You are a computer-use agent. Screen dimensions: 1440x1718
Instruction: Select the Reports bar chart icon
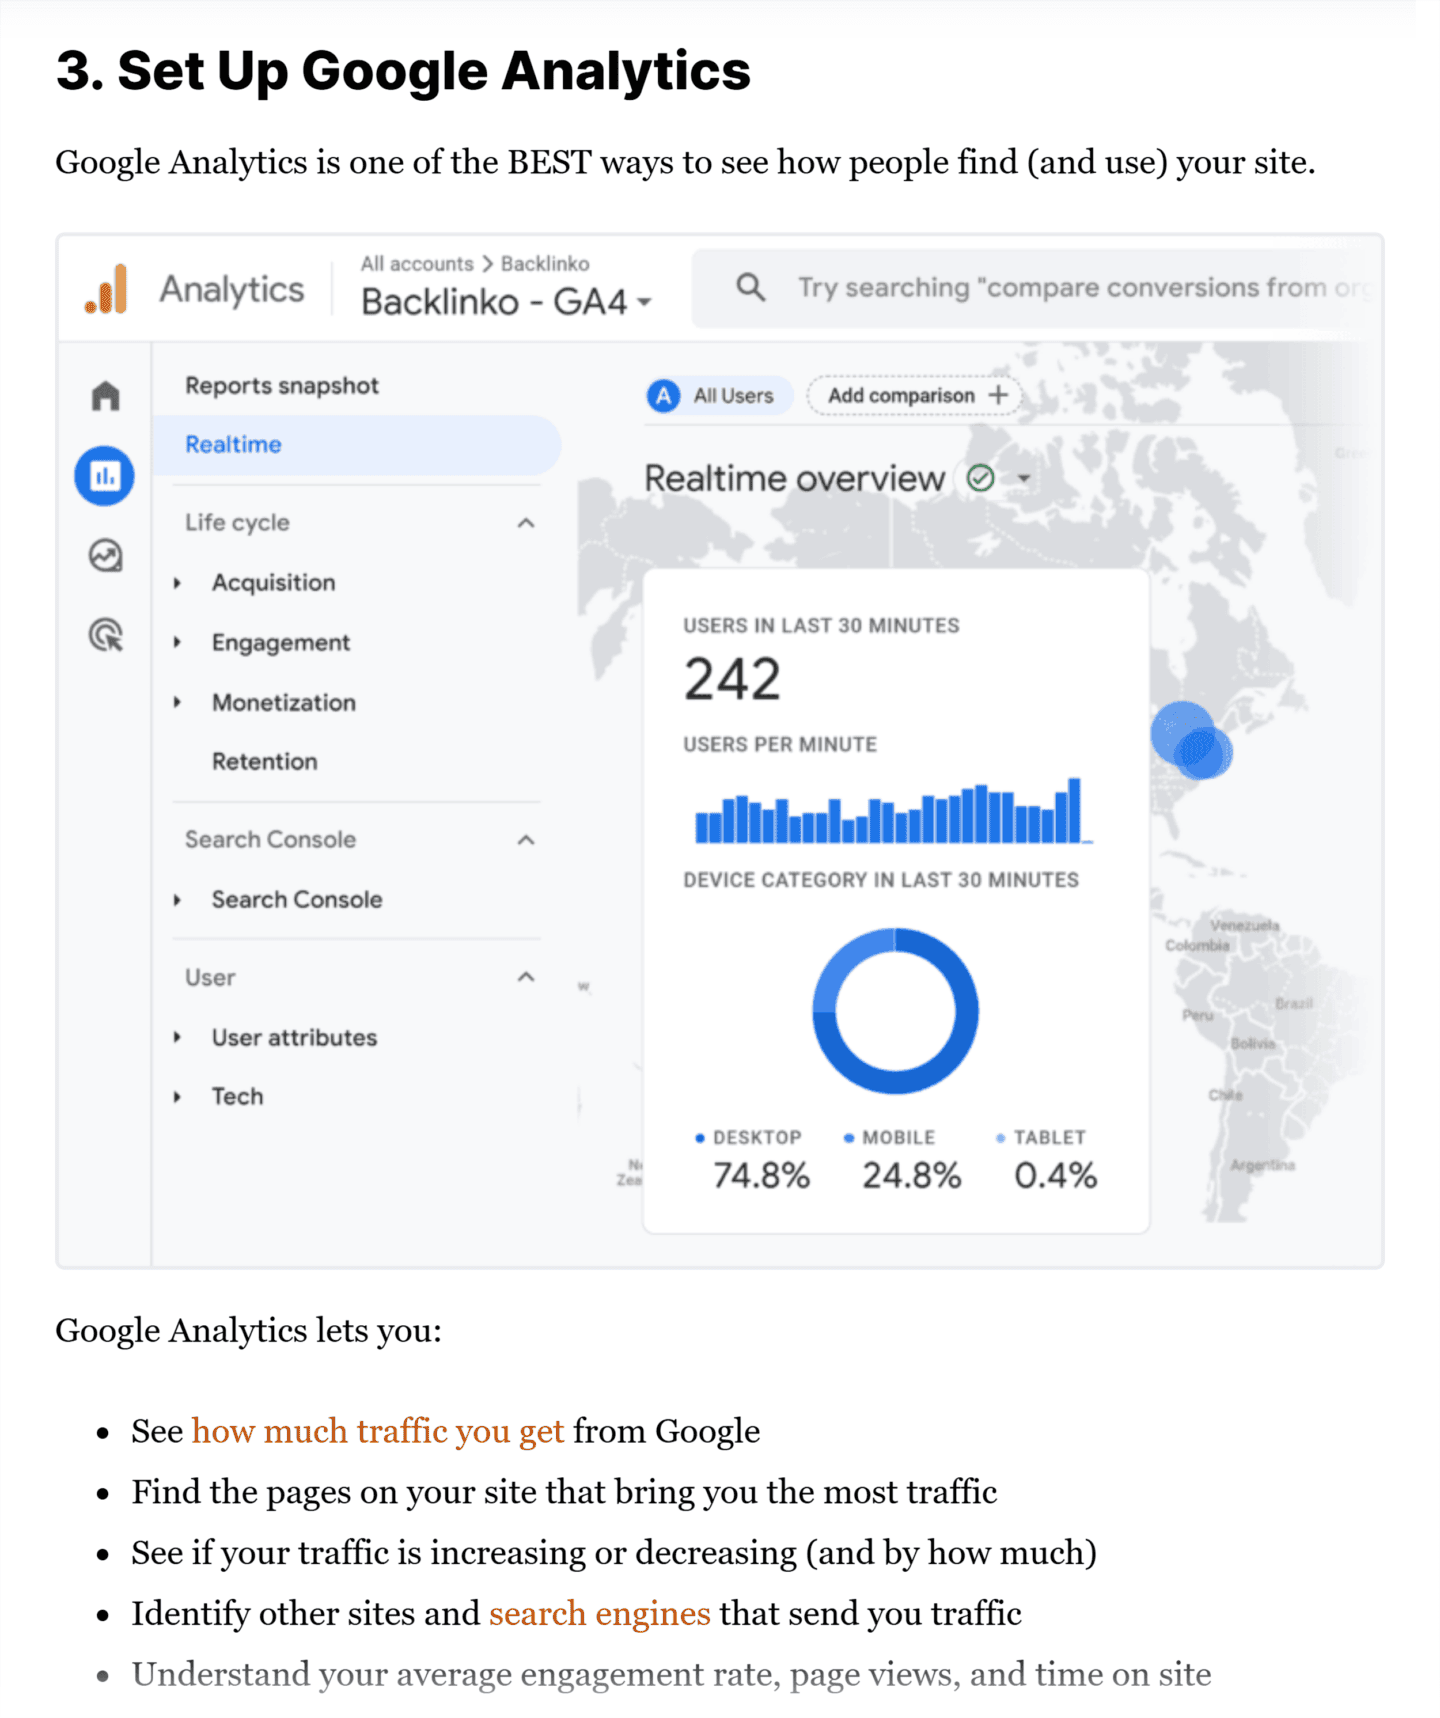104,476
